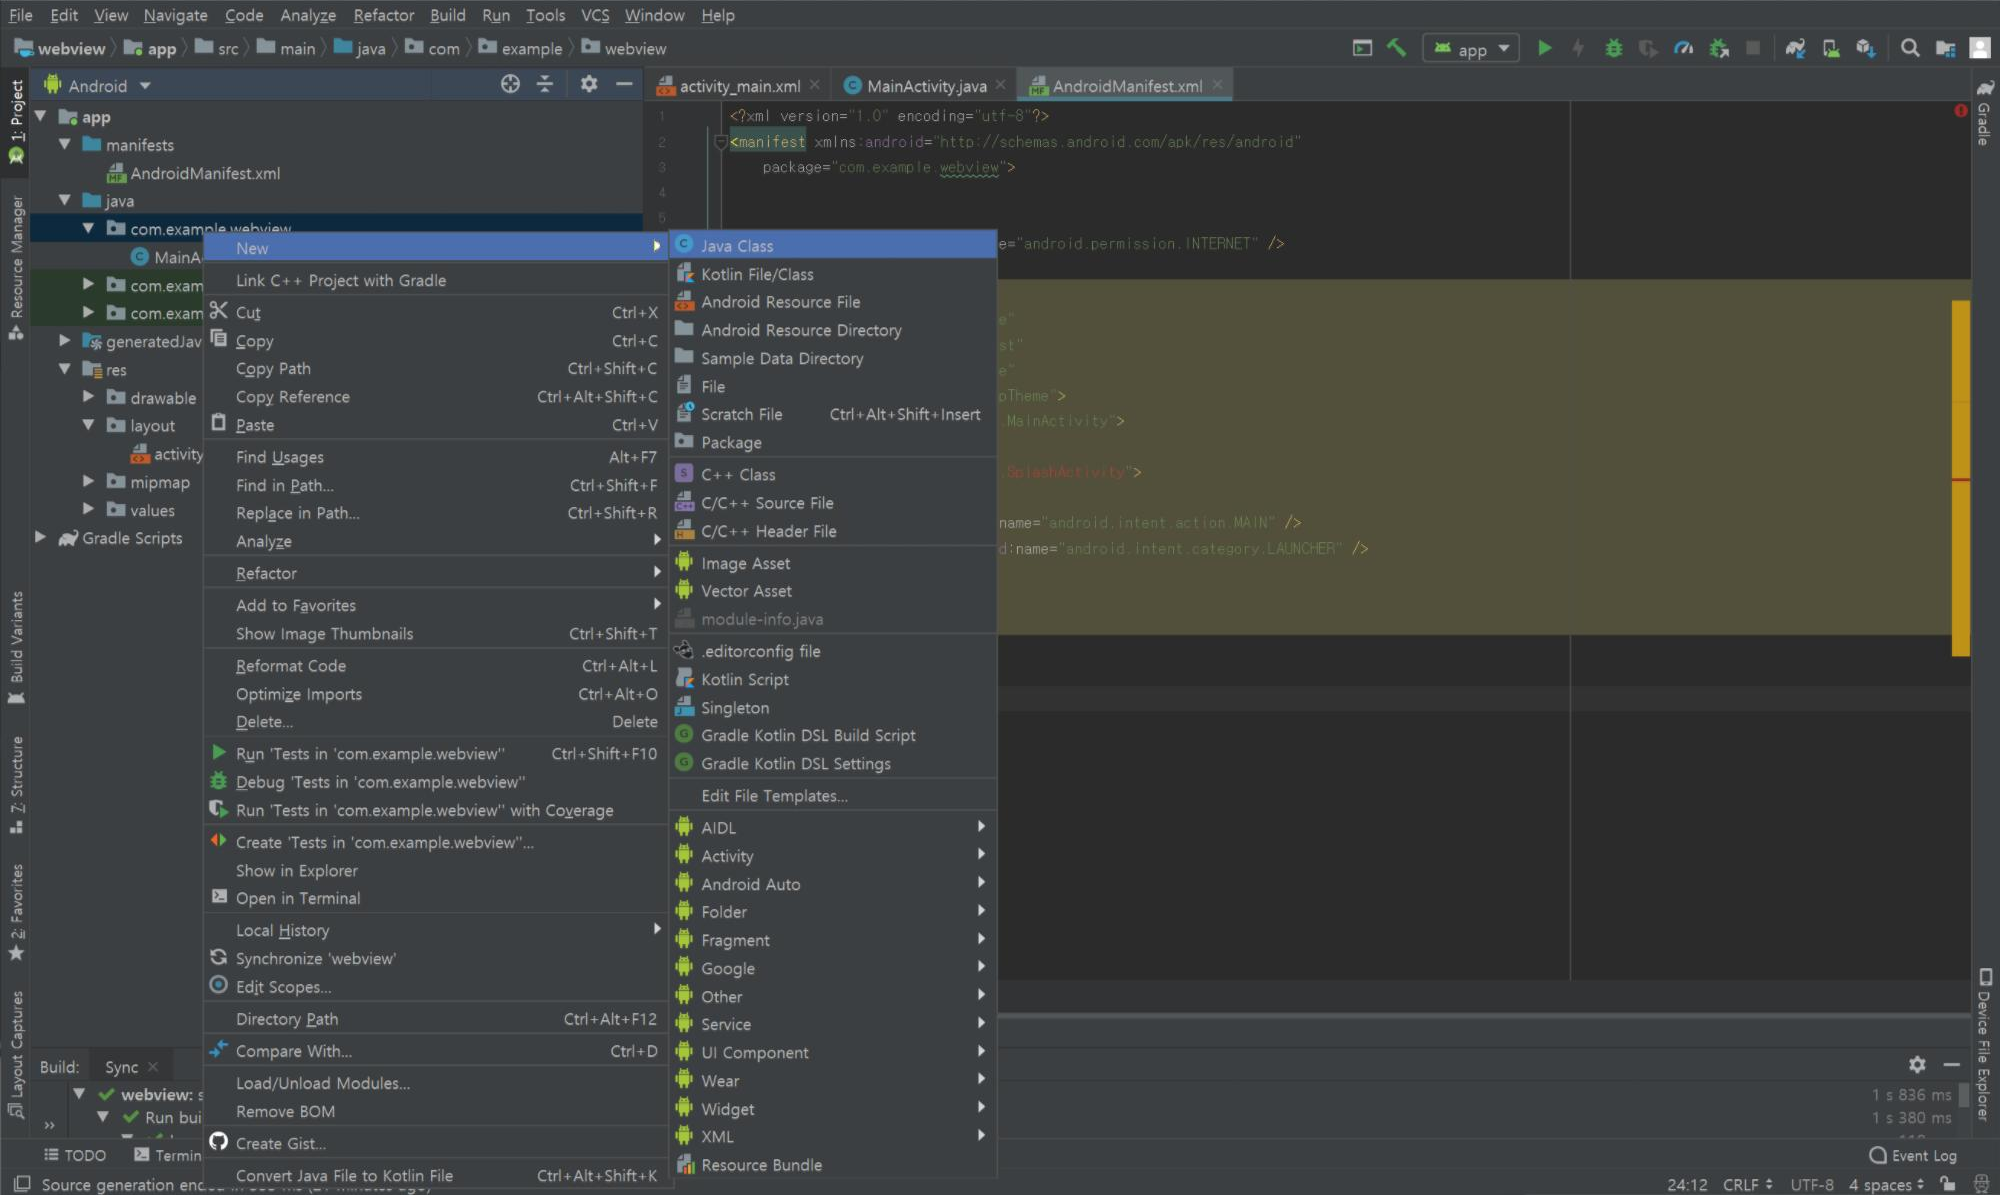This screenshot has width=2000, height=1195.
Task: Select Java Class from New submenu
Action: (736, 246)
